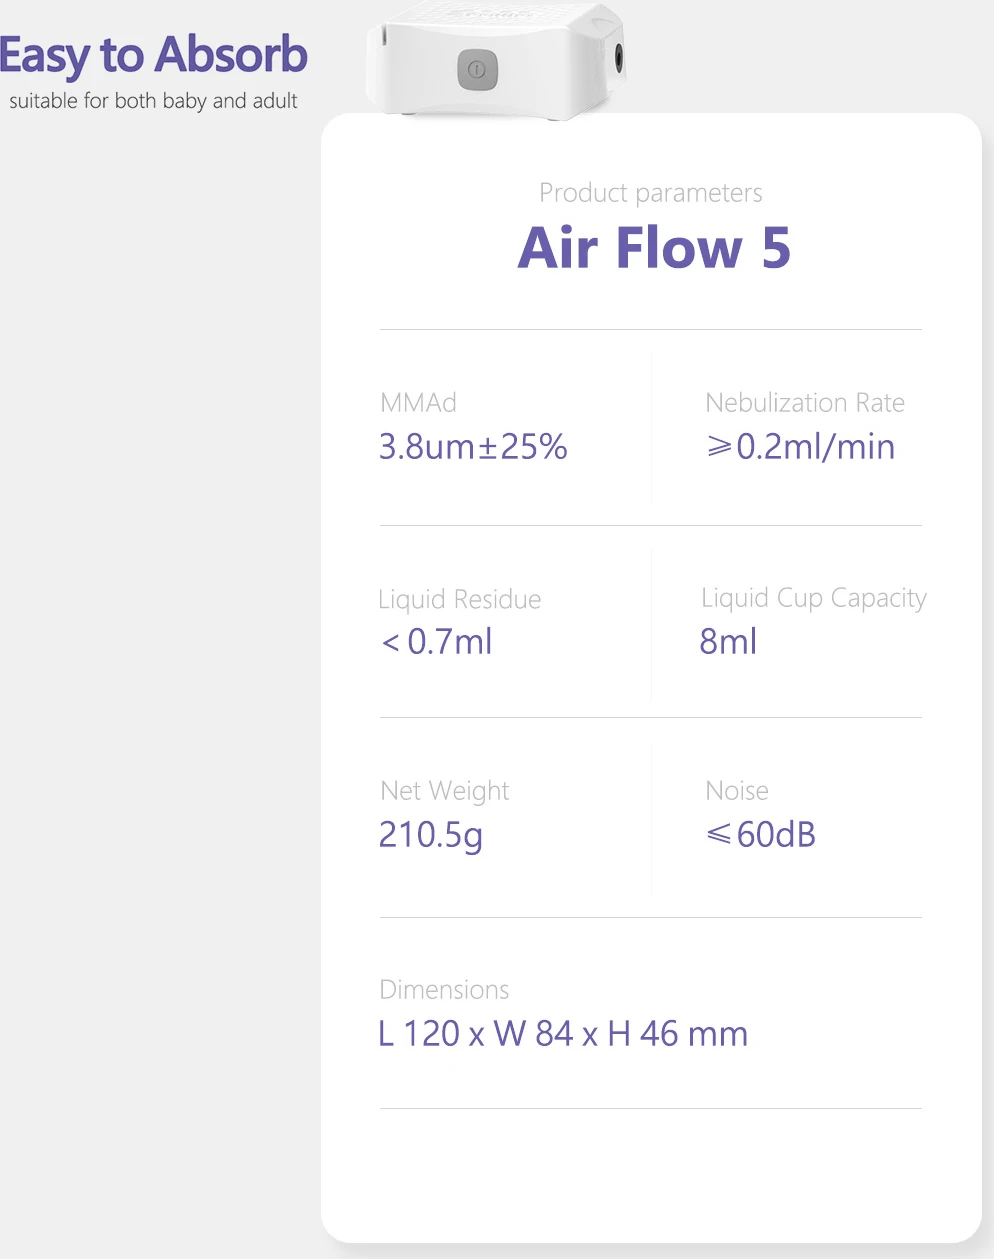Click the nebulizer product image
The width and height of the screenshot is (994, 1259).
pos(497,62)
